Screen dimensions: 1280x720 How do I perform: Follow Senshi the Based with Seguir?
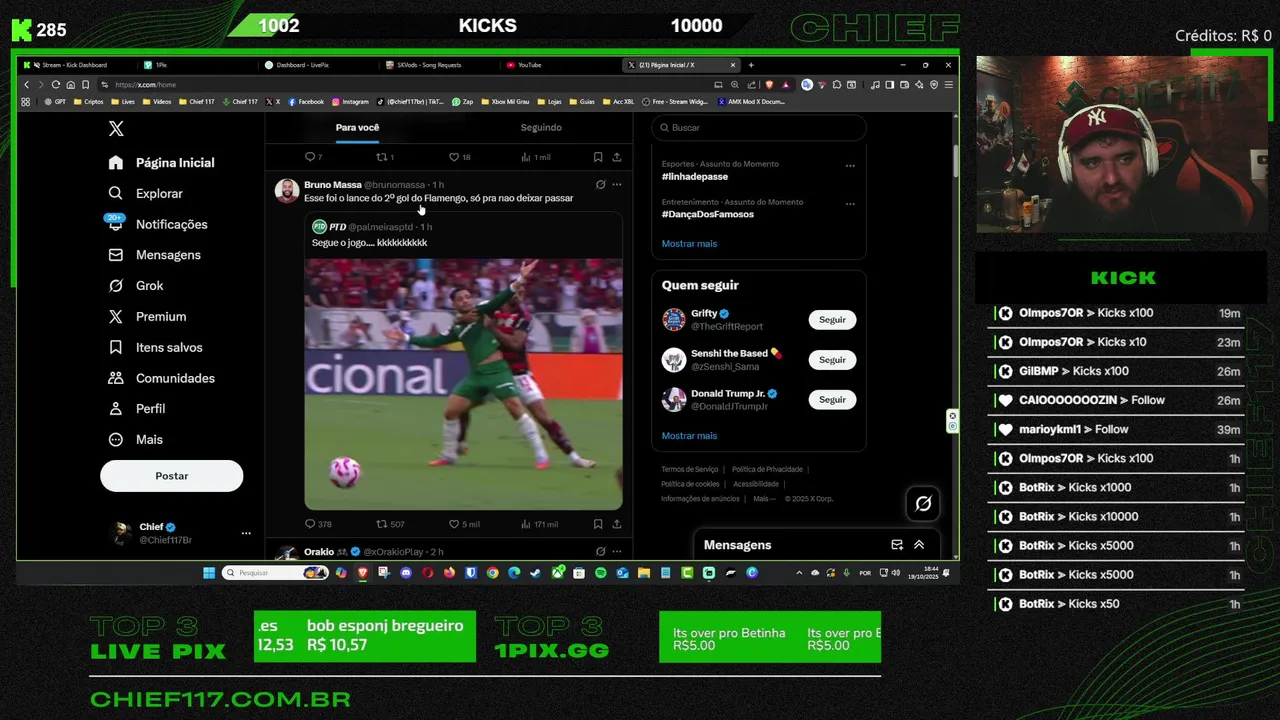coord(832,360)
